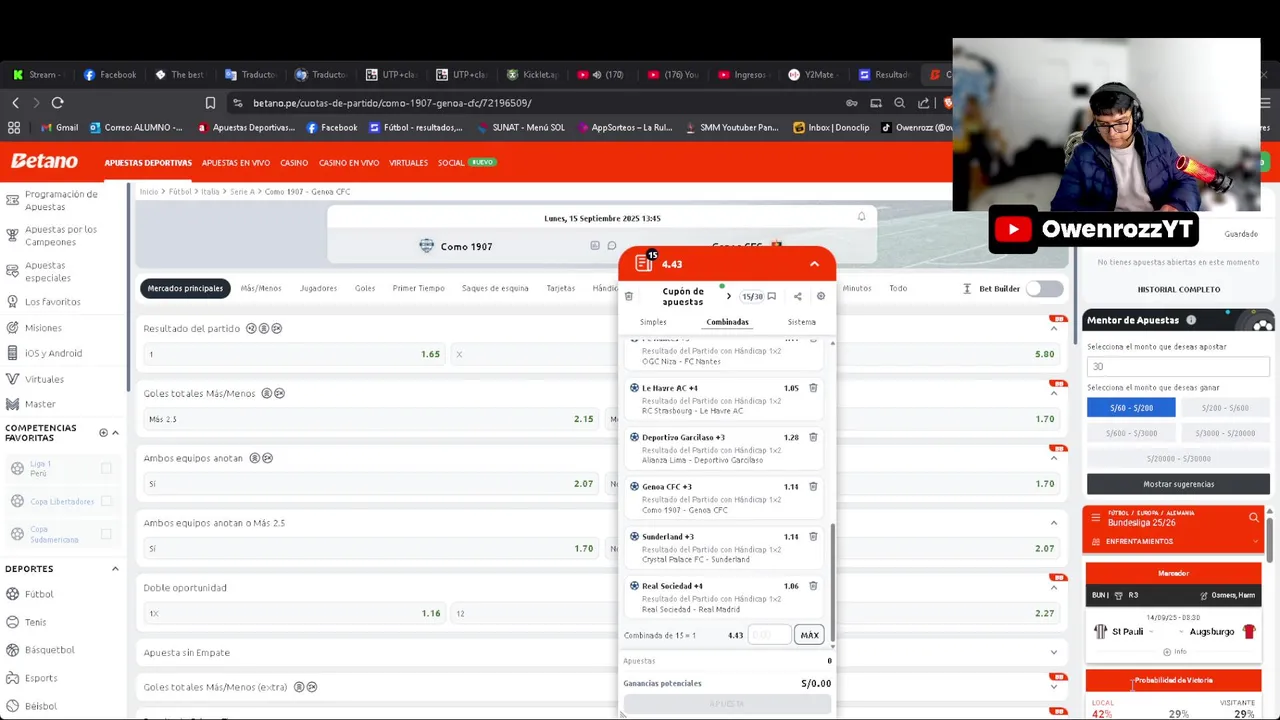Clear all bets with the slip trash icon
The height and width of the screenshot is (720, 1280).
point(629,296)
